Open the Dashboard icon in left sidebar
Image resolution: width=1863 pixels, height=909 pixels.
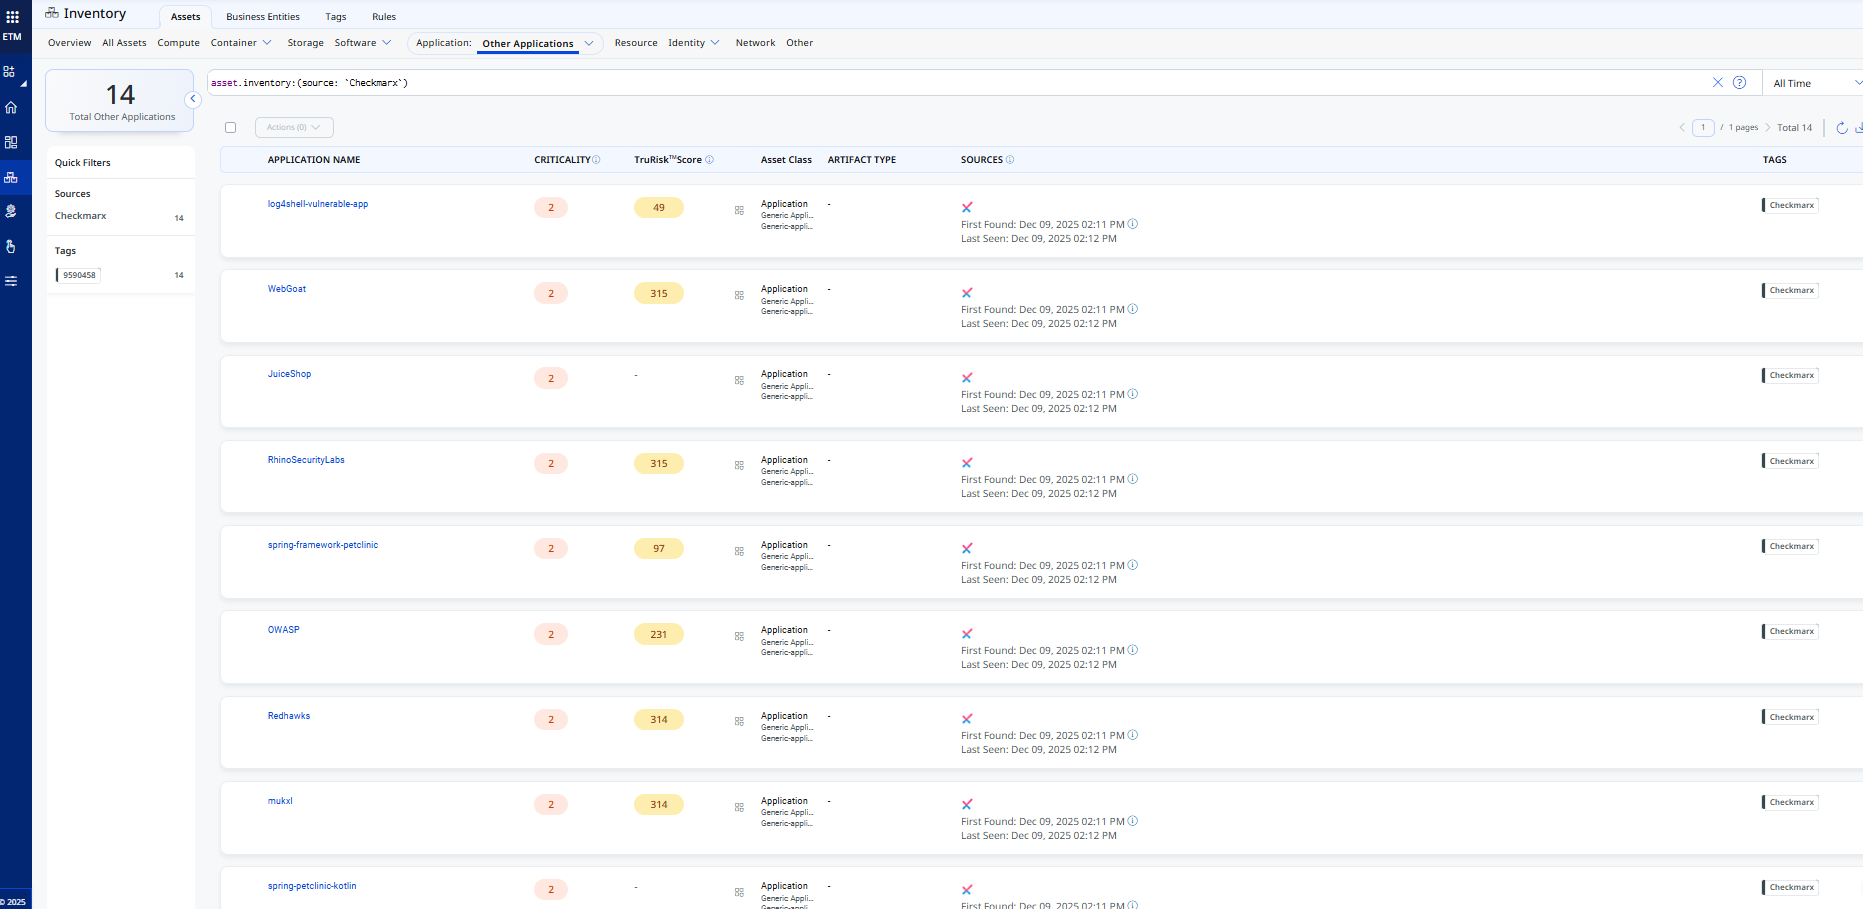11,142
